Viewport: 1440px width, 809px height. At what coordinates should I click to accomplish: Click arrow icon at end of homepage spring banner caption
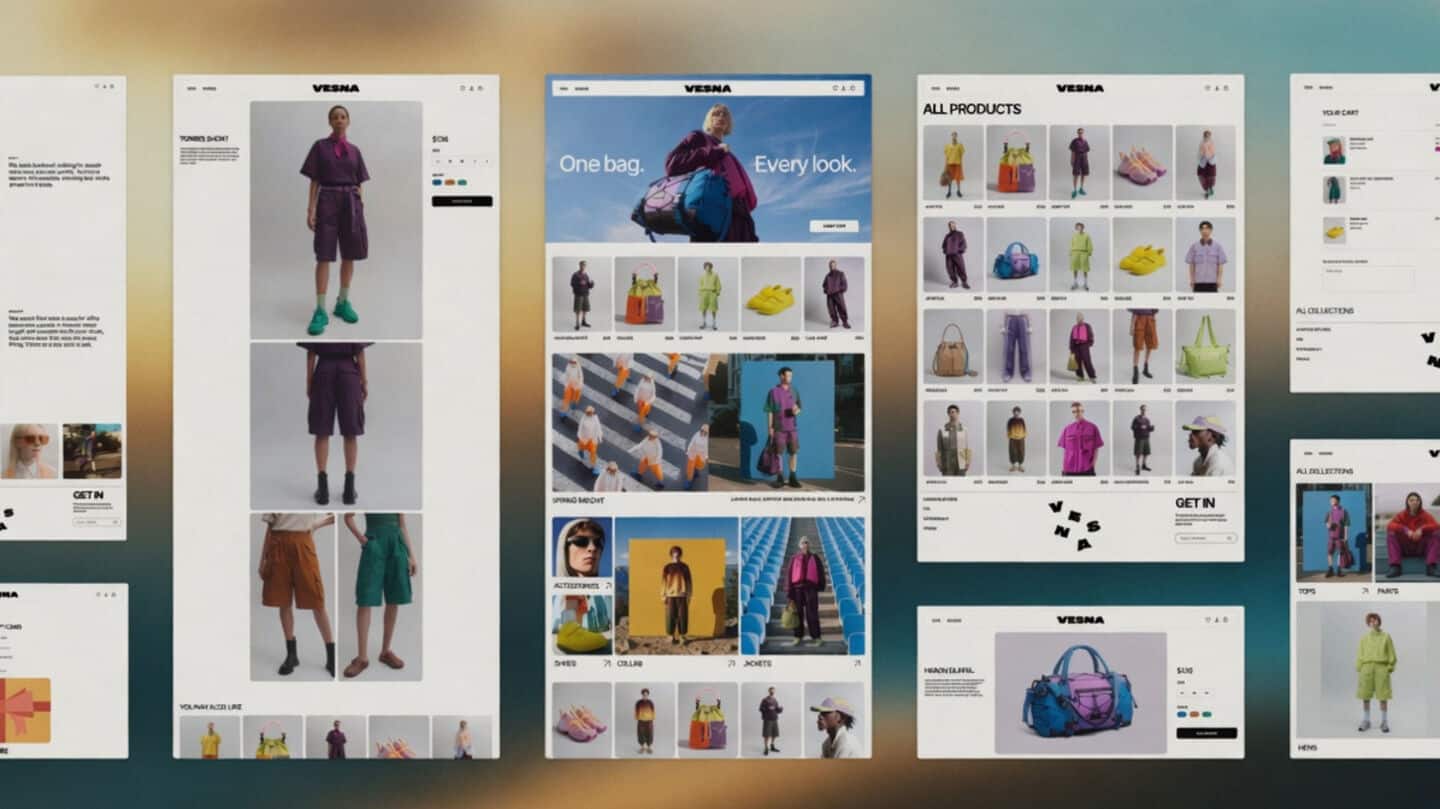(861, 498)
